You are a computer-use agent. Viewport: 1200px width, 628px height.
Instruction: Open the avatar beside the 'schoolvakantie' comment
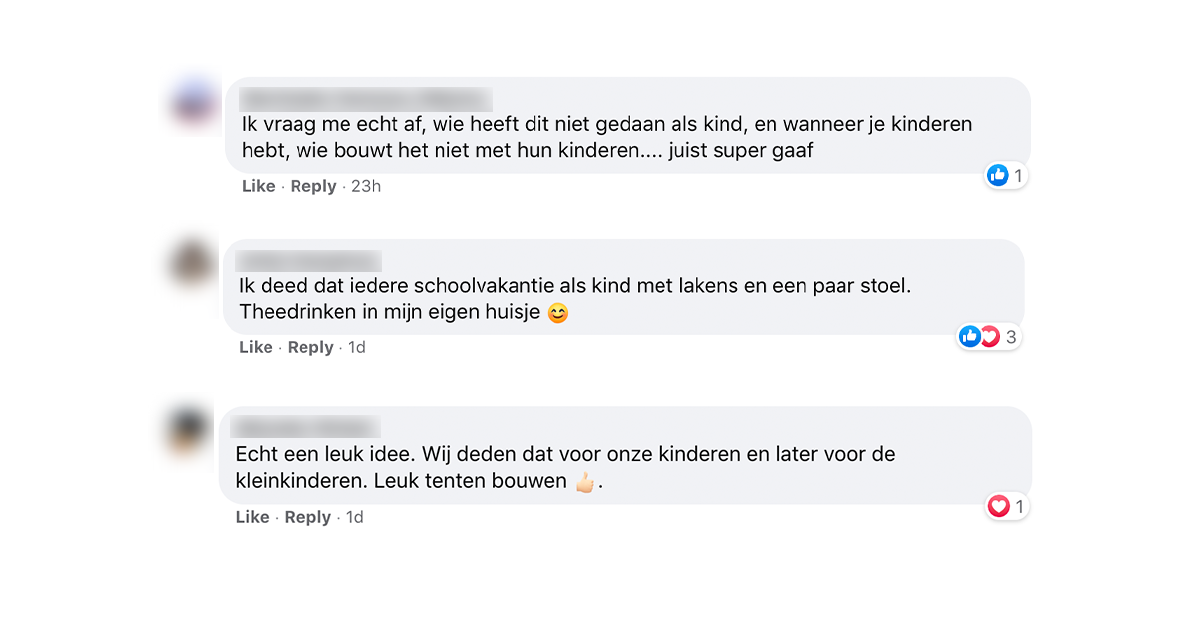(x=191, y=264)
